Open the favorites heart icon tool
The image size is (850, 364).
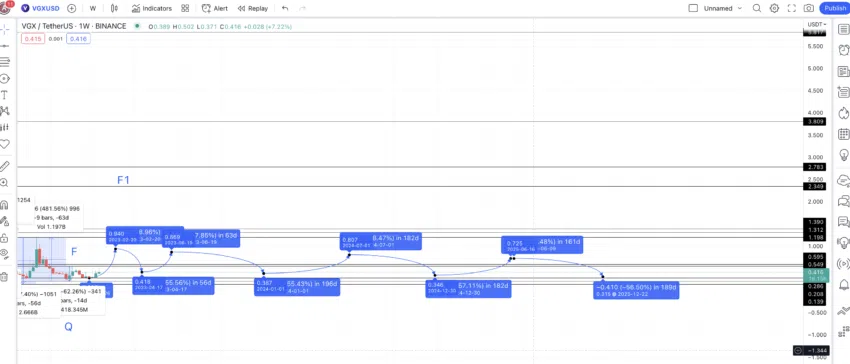[4, 144]
